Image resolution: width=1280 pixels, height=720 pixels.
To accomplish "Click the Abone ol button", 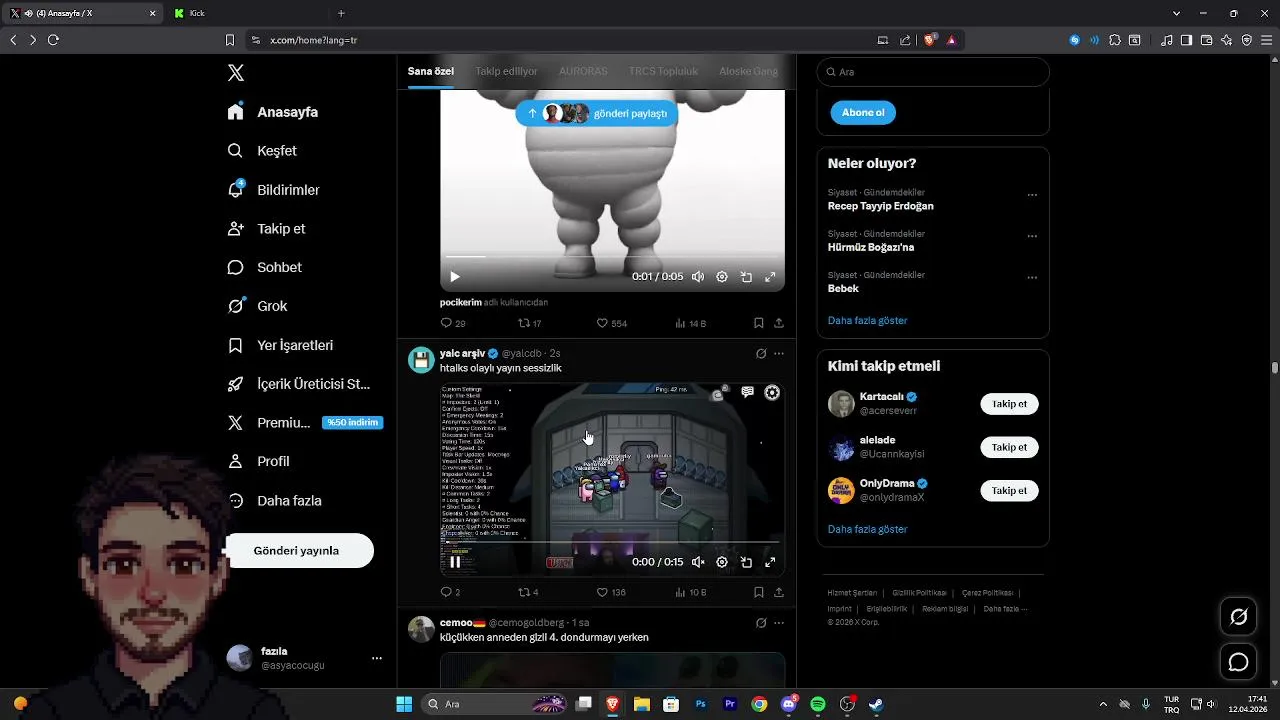I will [x=863, y=113].
